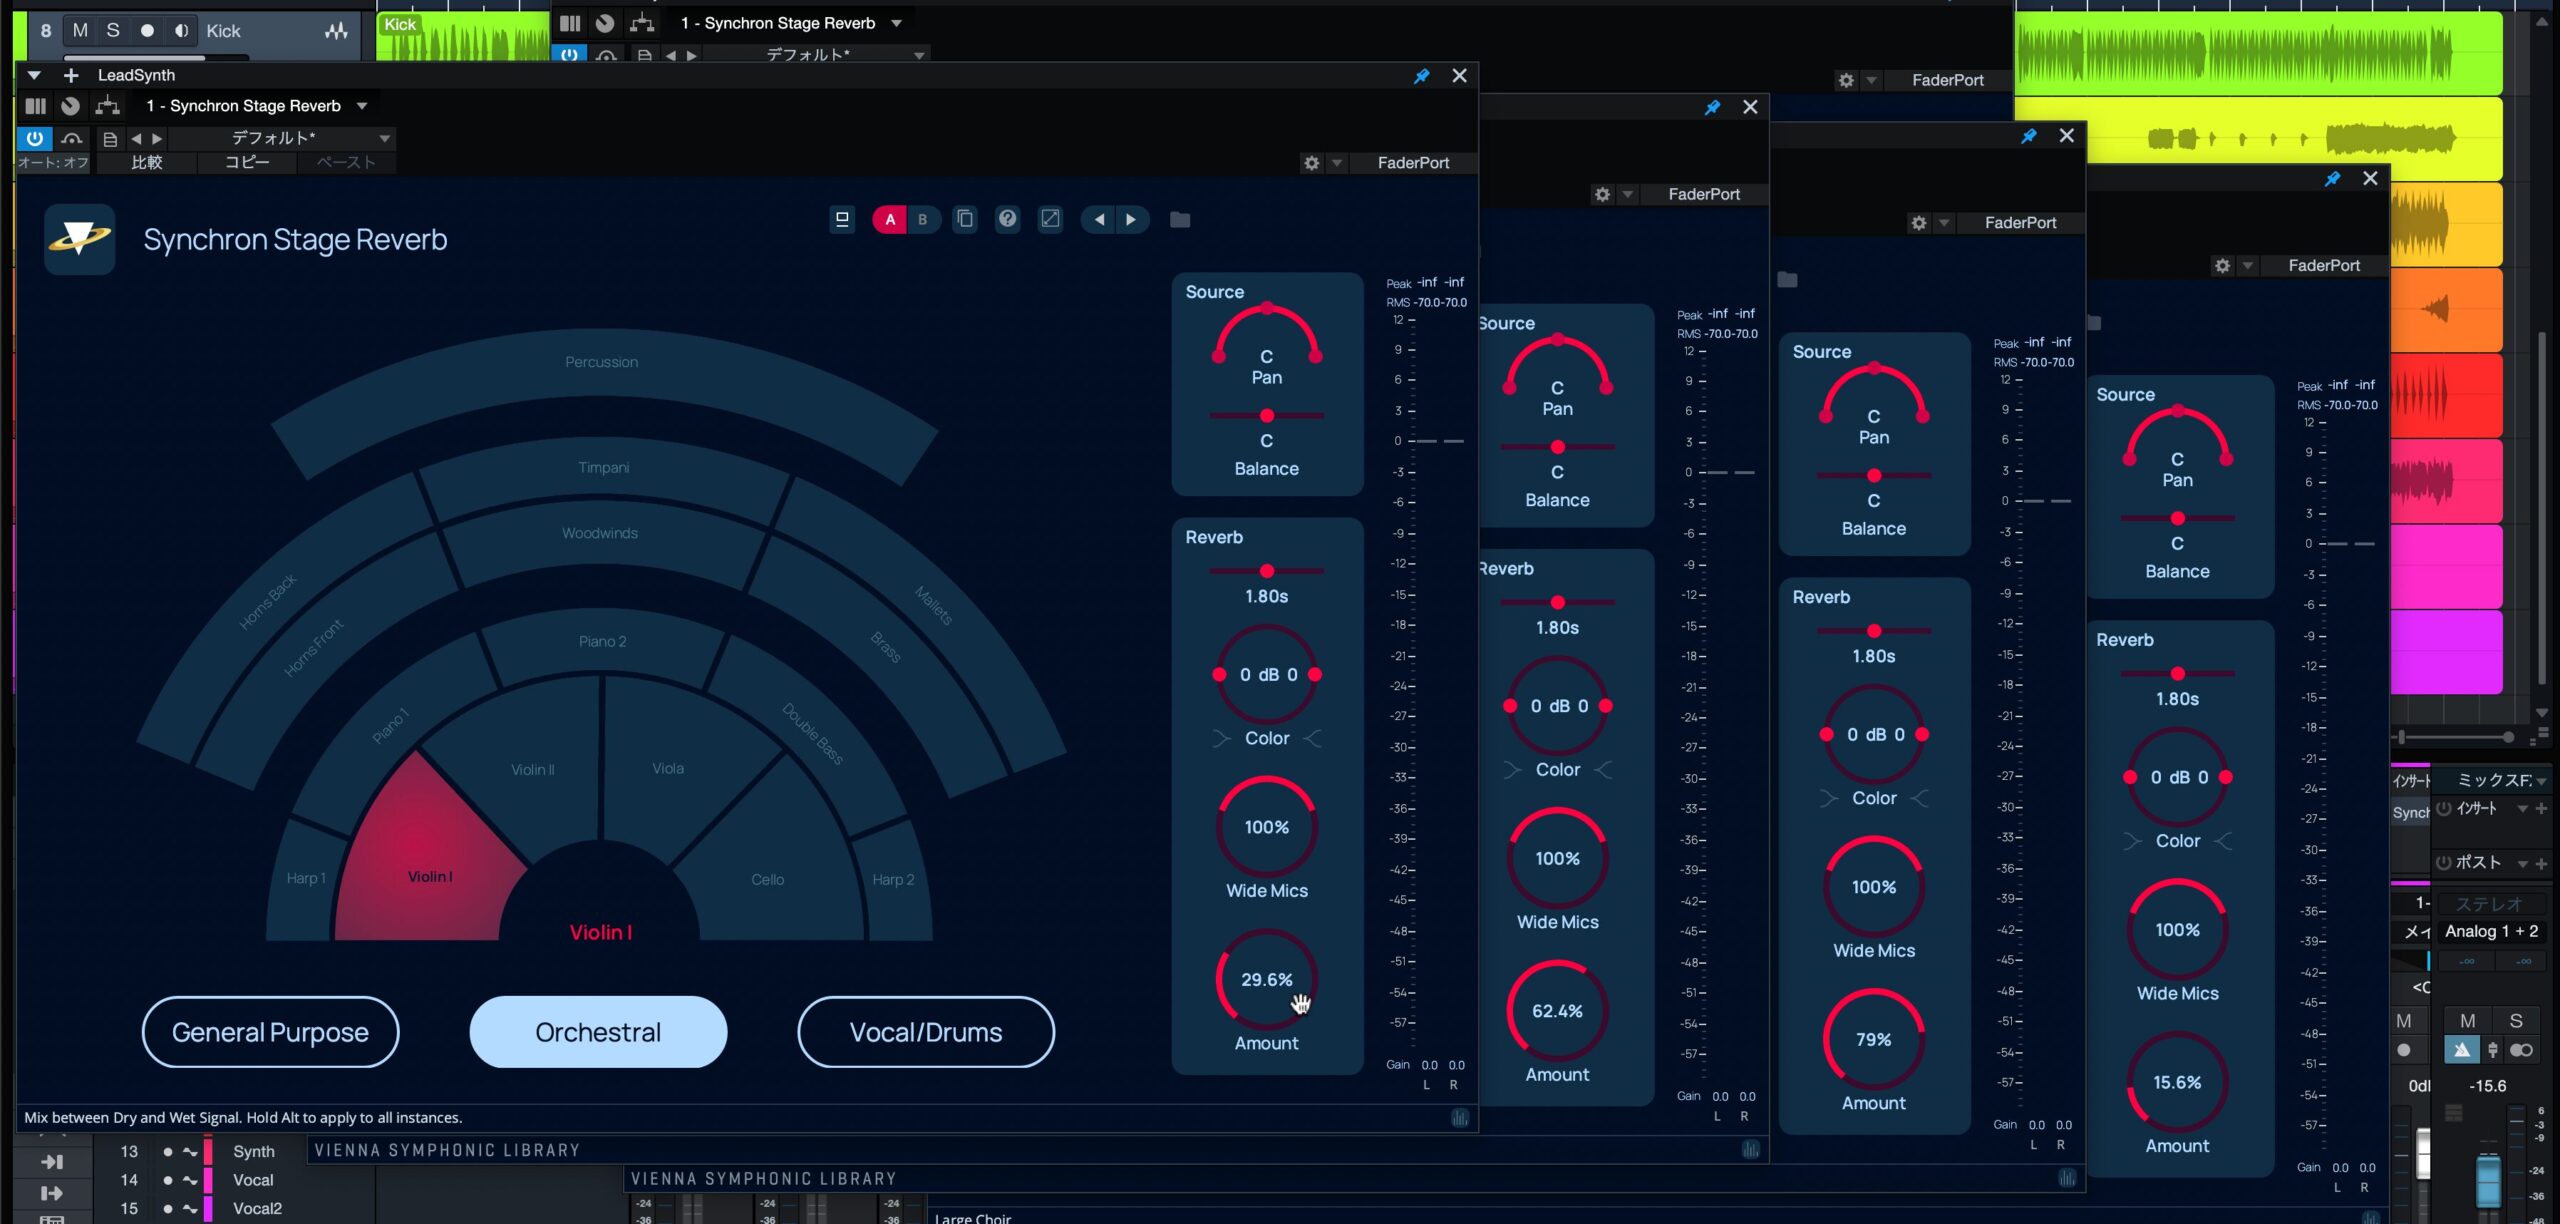Open dropdown arrow beside gear in LeadSynth window

pyautogui.click(x=1336, y=163)
